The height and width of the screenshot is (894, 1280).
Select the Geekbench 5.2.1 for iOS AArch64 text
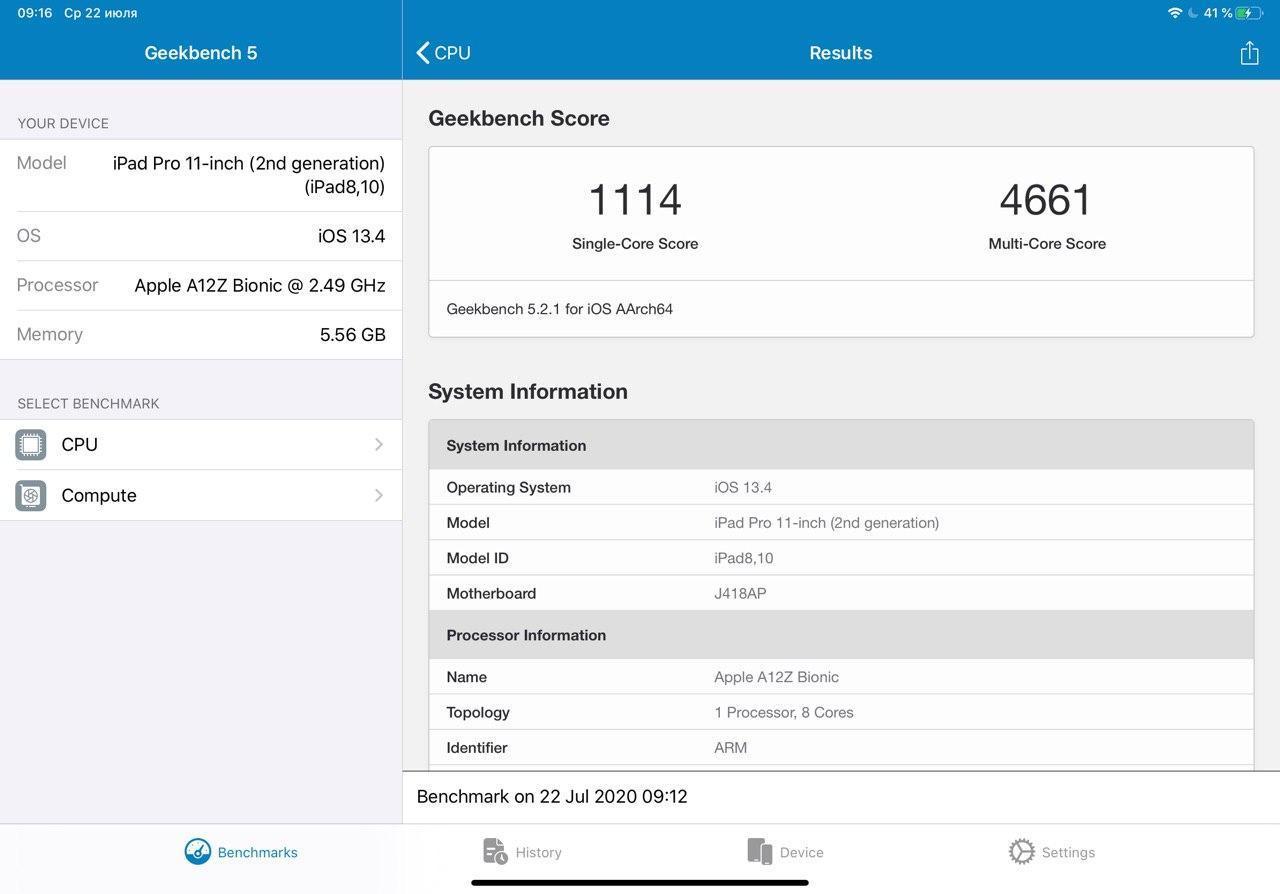tap(560, 309)
